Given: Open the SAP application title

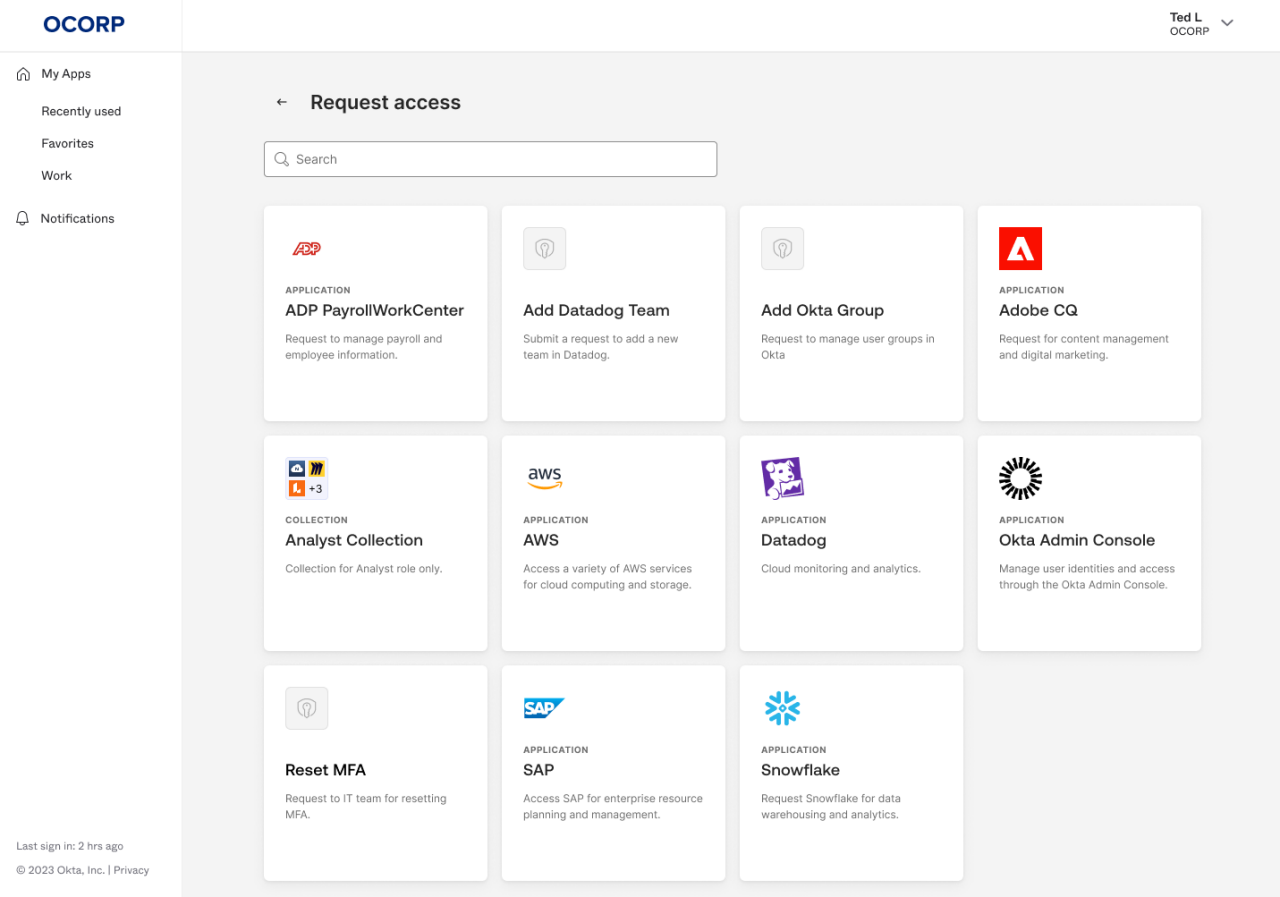Looking at the screenshot, I should [x=538, y=770].
